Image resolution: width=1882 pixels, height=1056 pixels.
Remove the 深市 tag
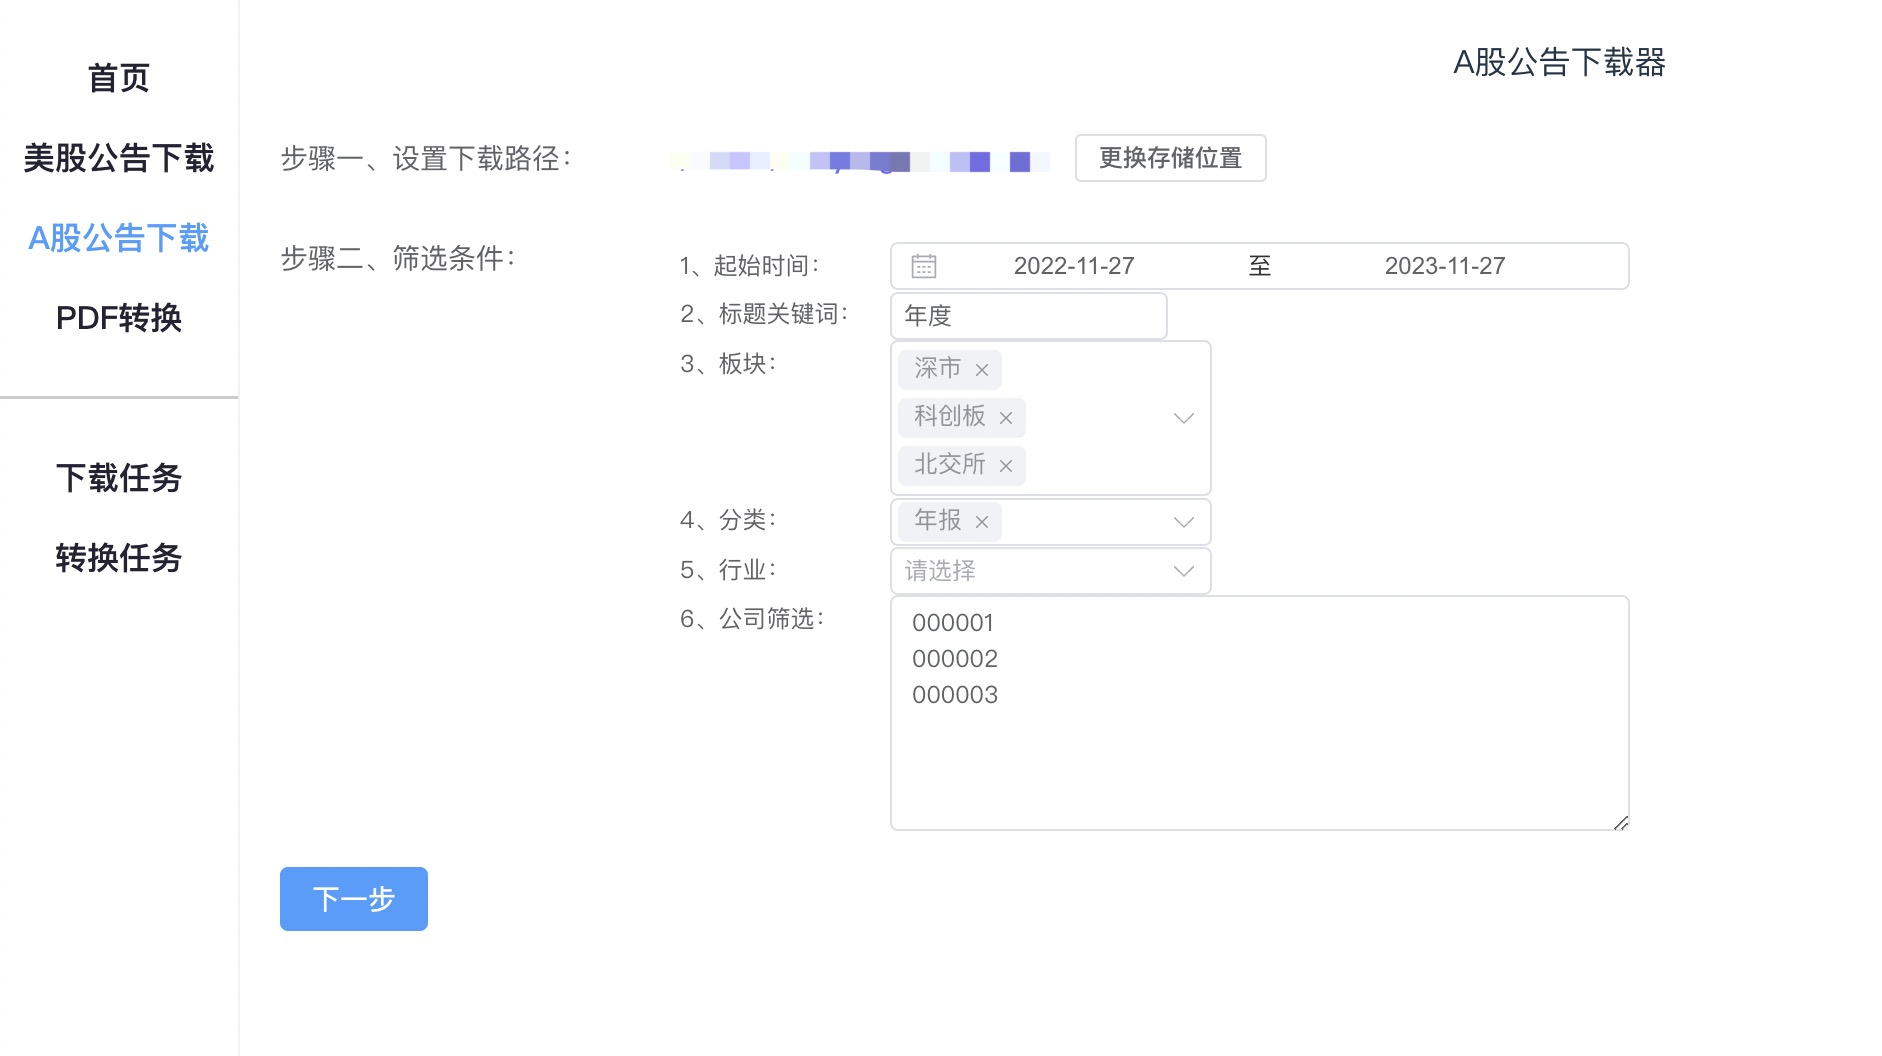982,370
